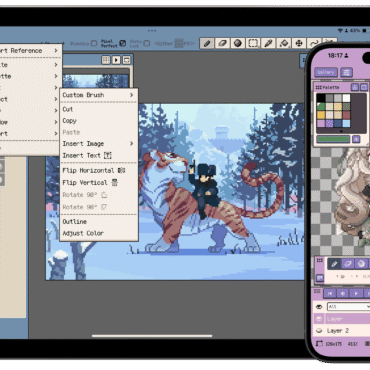Viewport: 370px width, 370px height.
Task: Toggle visibility of Layer 2 on phone
Action: 319,331
